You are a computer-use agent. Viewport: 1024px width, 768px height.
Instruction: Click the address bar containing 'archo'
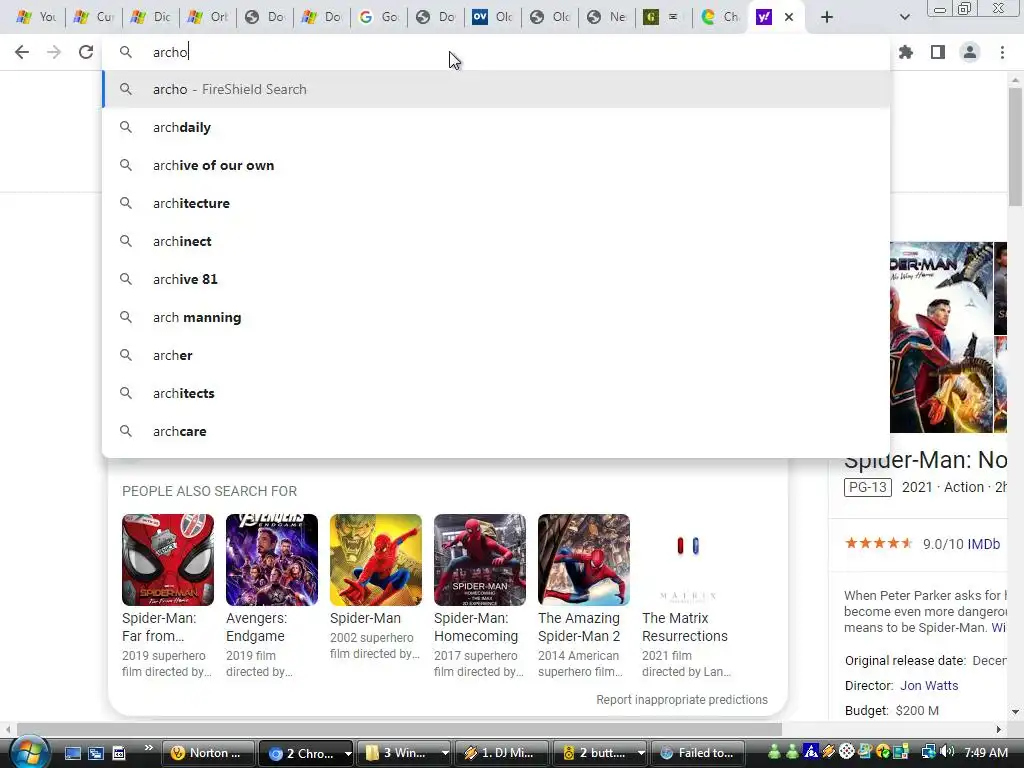point(496,52)
